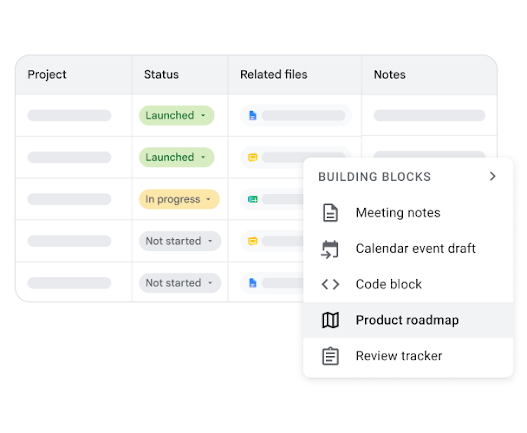The width and height of the screenshot is (527, 433).
Task: Click the green file icon in In progress row
Action: pyautogui.click(x=252, y=199)
